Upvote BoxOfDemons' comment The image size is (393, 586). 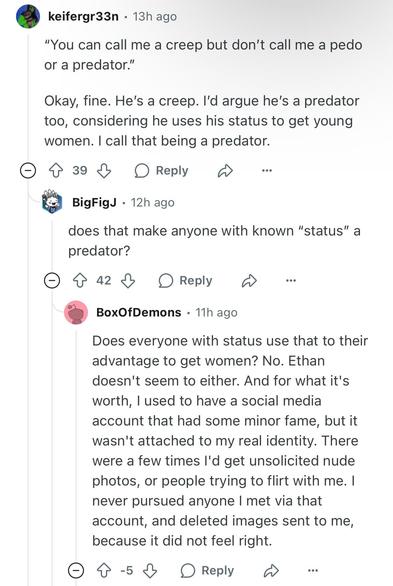pyautogui.click(x=104, y=570)
